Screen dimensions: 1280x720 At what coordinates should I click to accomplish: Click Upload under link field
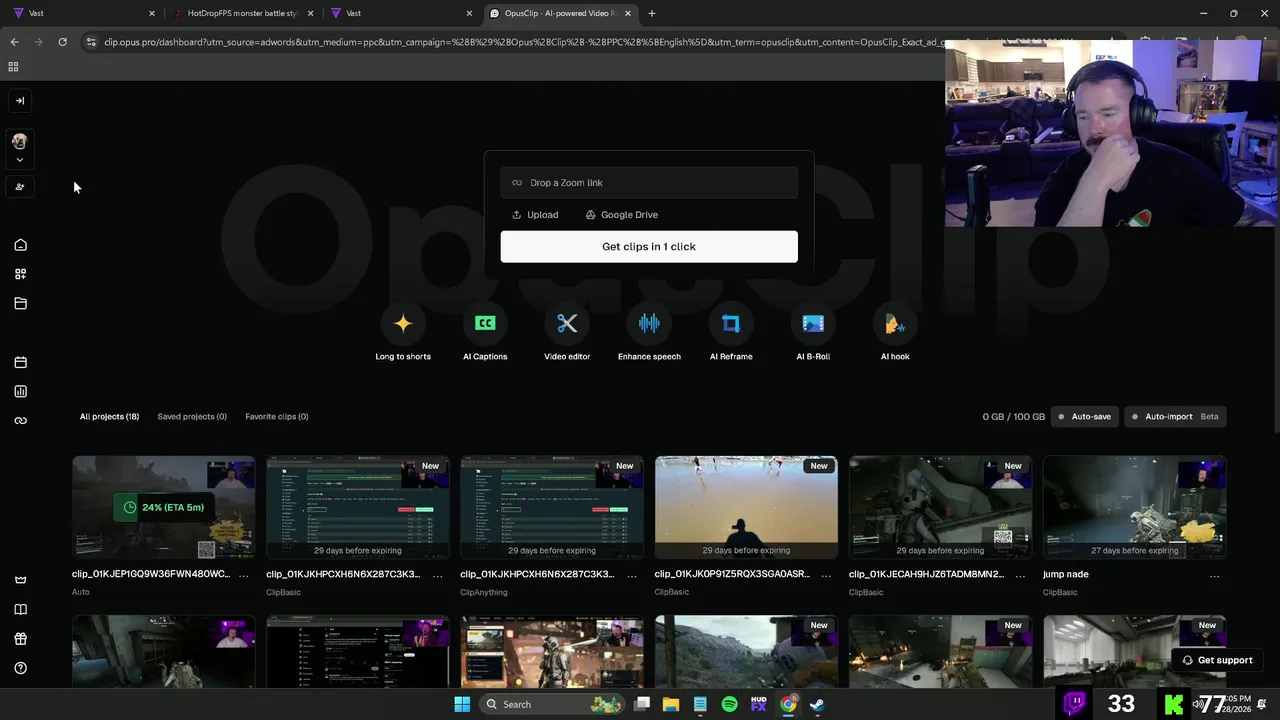pos(535,215)
